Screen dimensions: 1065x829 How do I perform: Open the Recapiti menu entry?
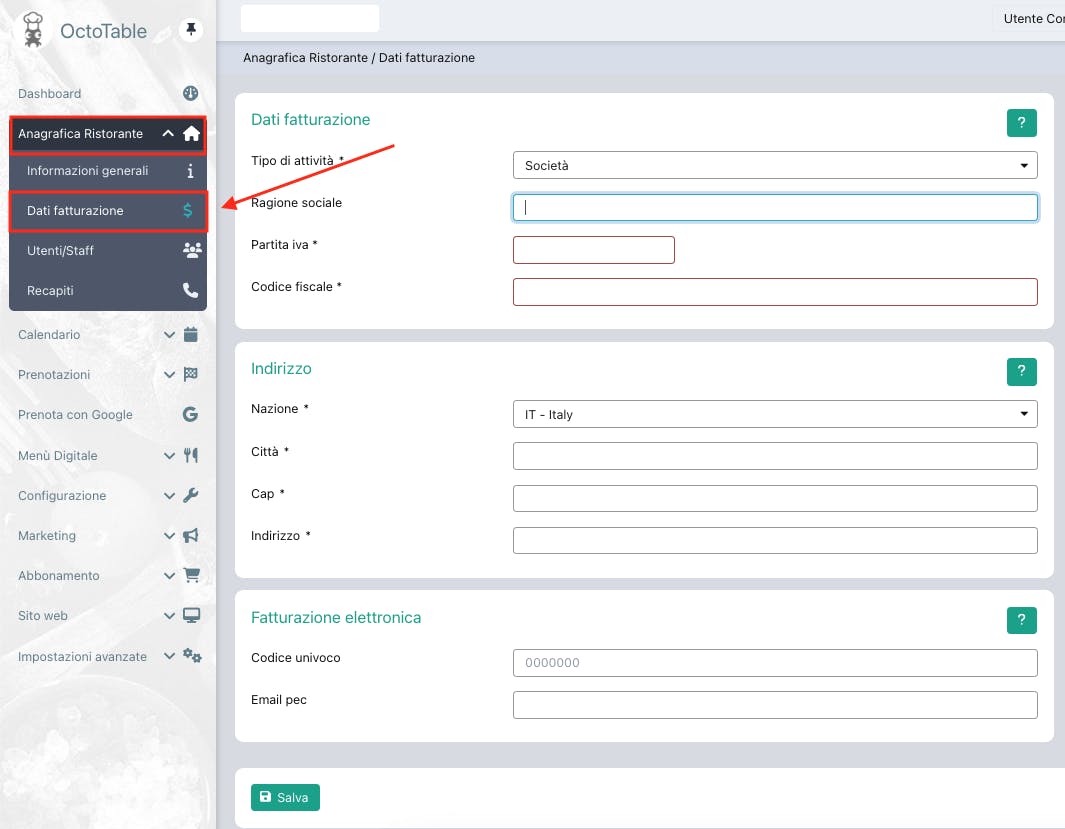[x=108, y=291]
